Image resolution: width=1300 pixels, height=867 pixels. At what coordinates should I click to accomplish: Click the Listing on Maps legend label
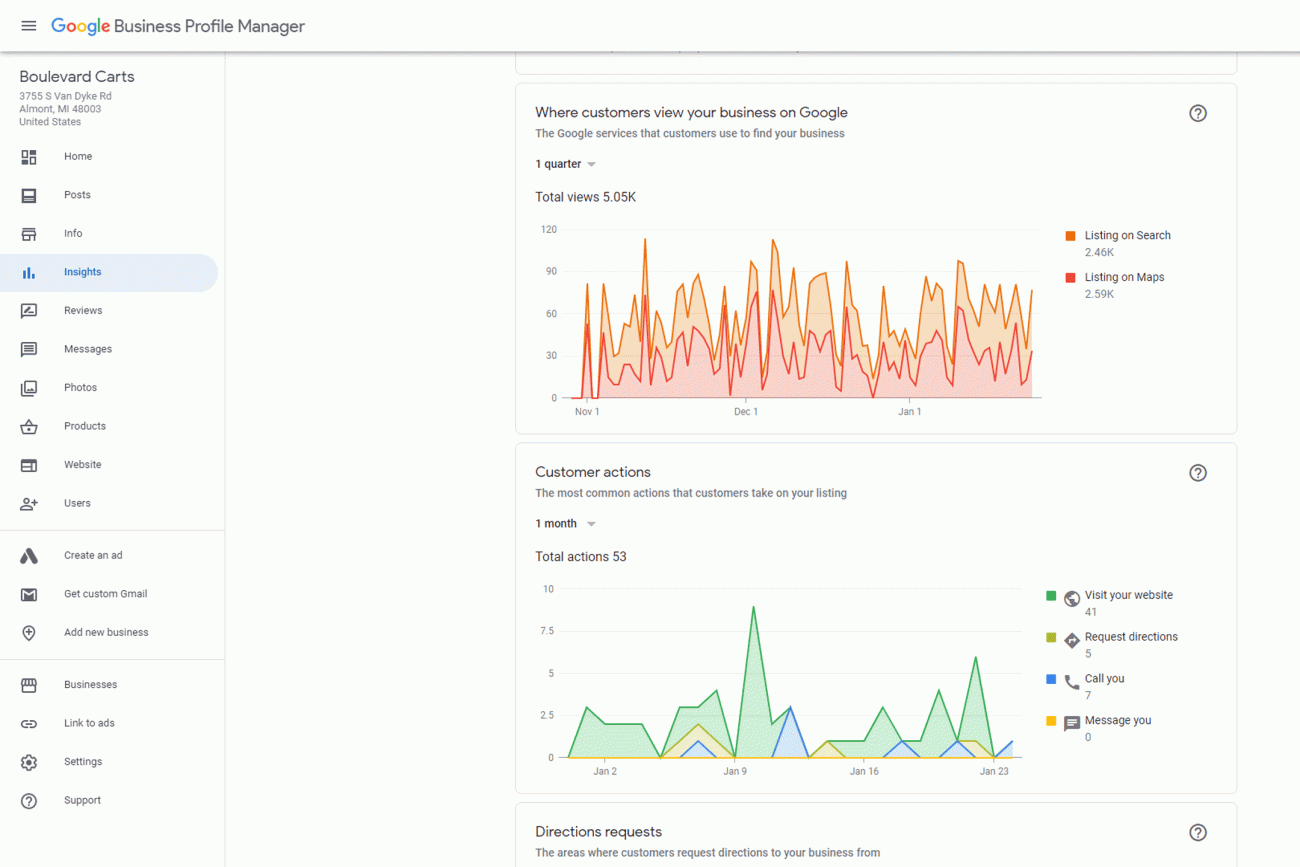pos(1125,278)
